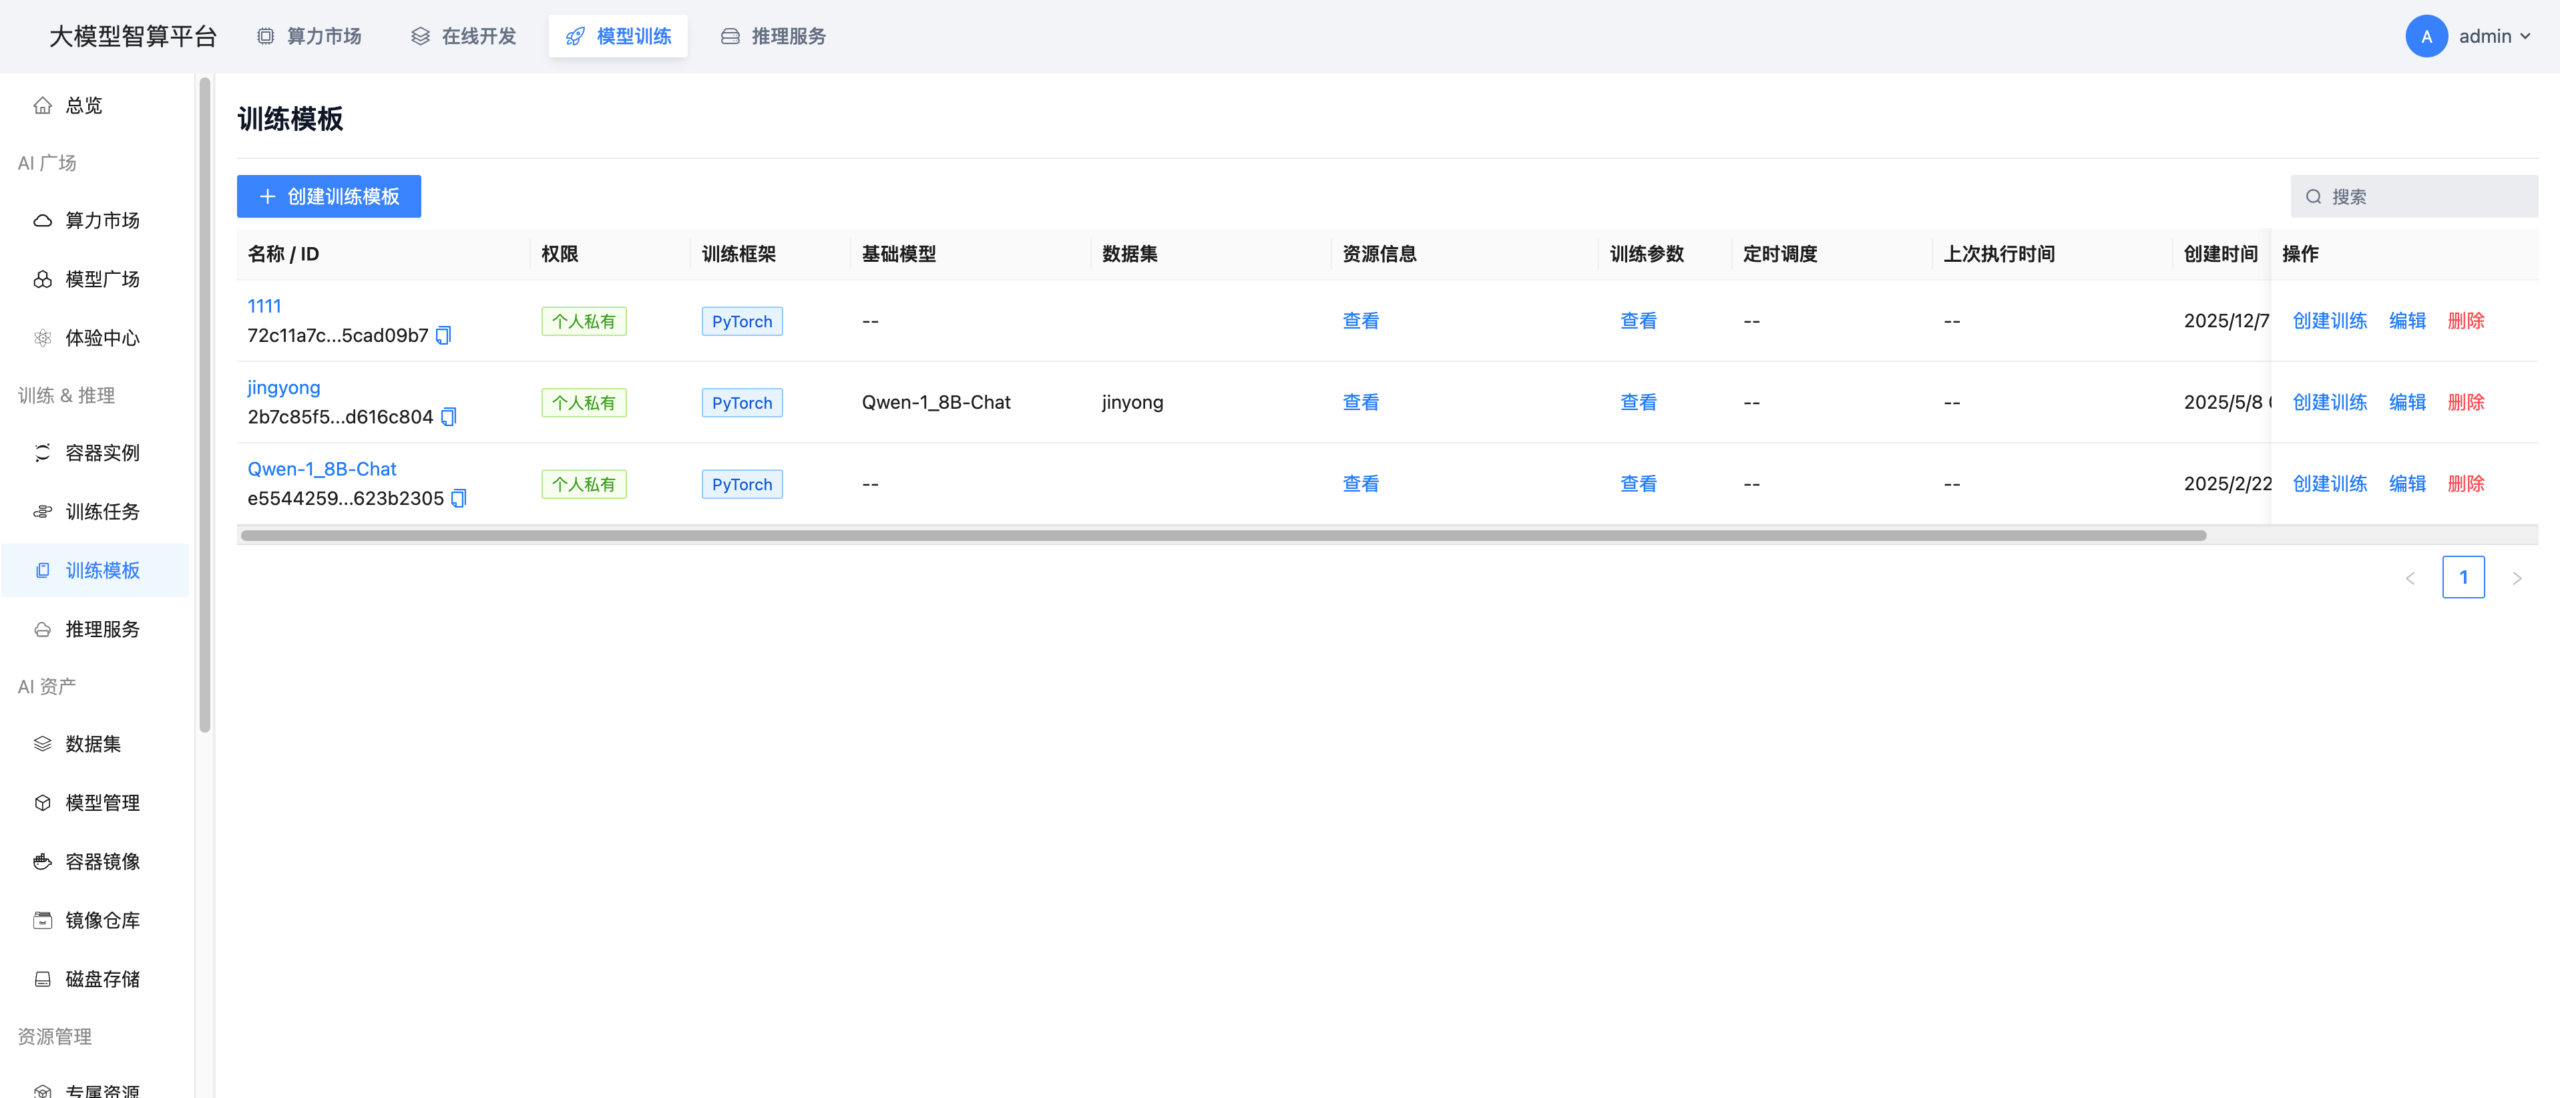Open 模型广场 in sidebar

[x=102, y=279]
